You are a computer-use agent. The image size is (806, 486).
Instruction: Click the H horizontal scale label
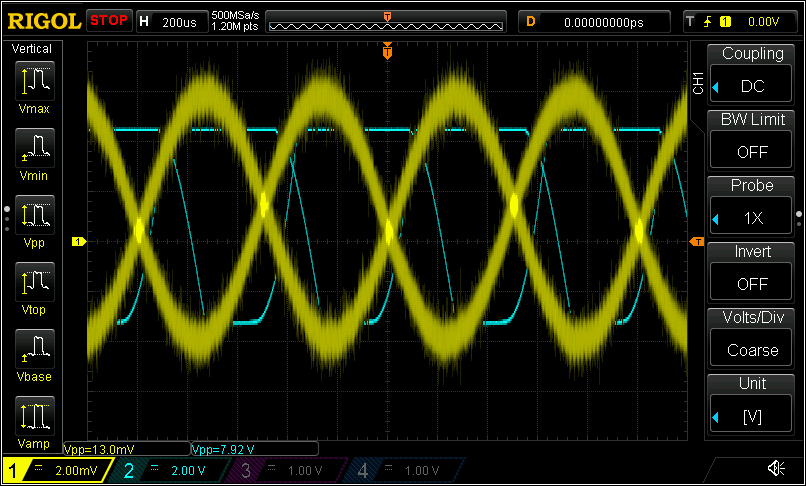144,22
